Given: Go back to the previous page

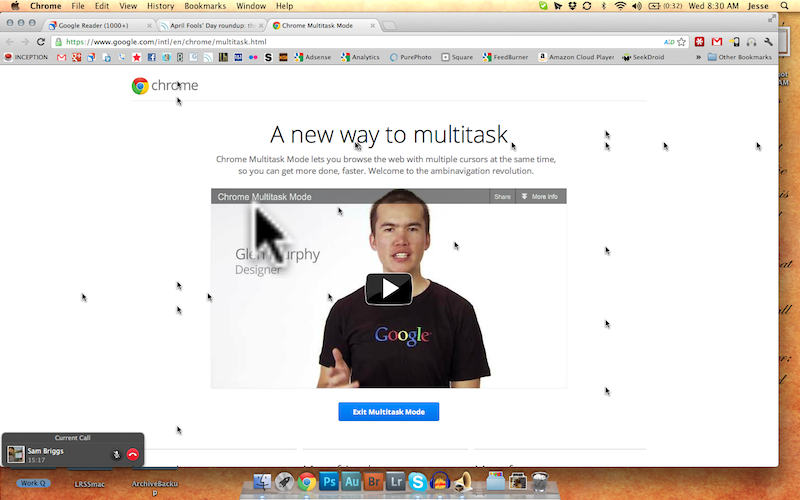Looking at the screenshot, I should point(10,42).
